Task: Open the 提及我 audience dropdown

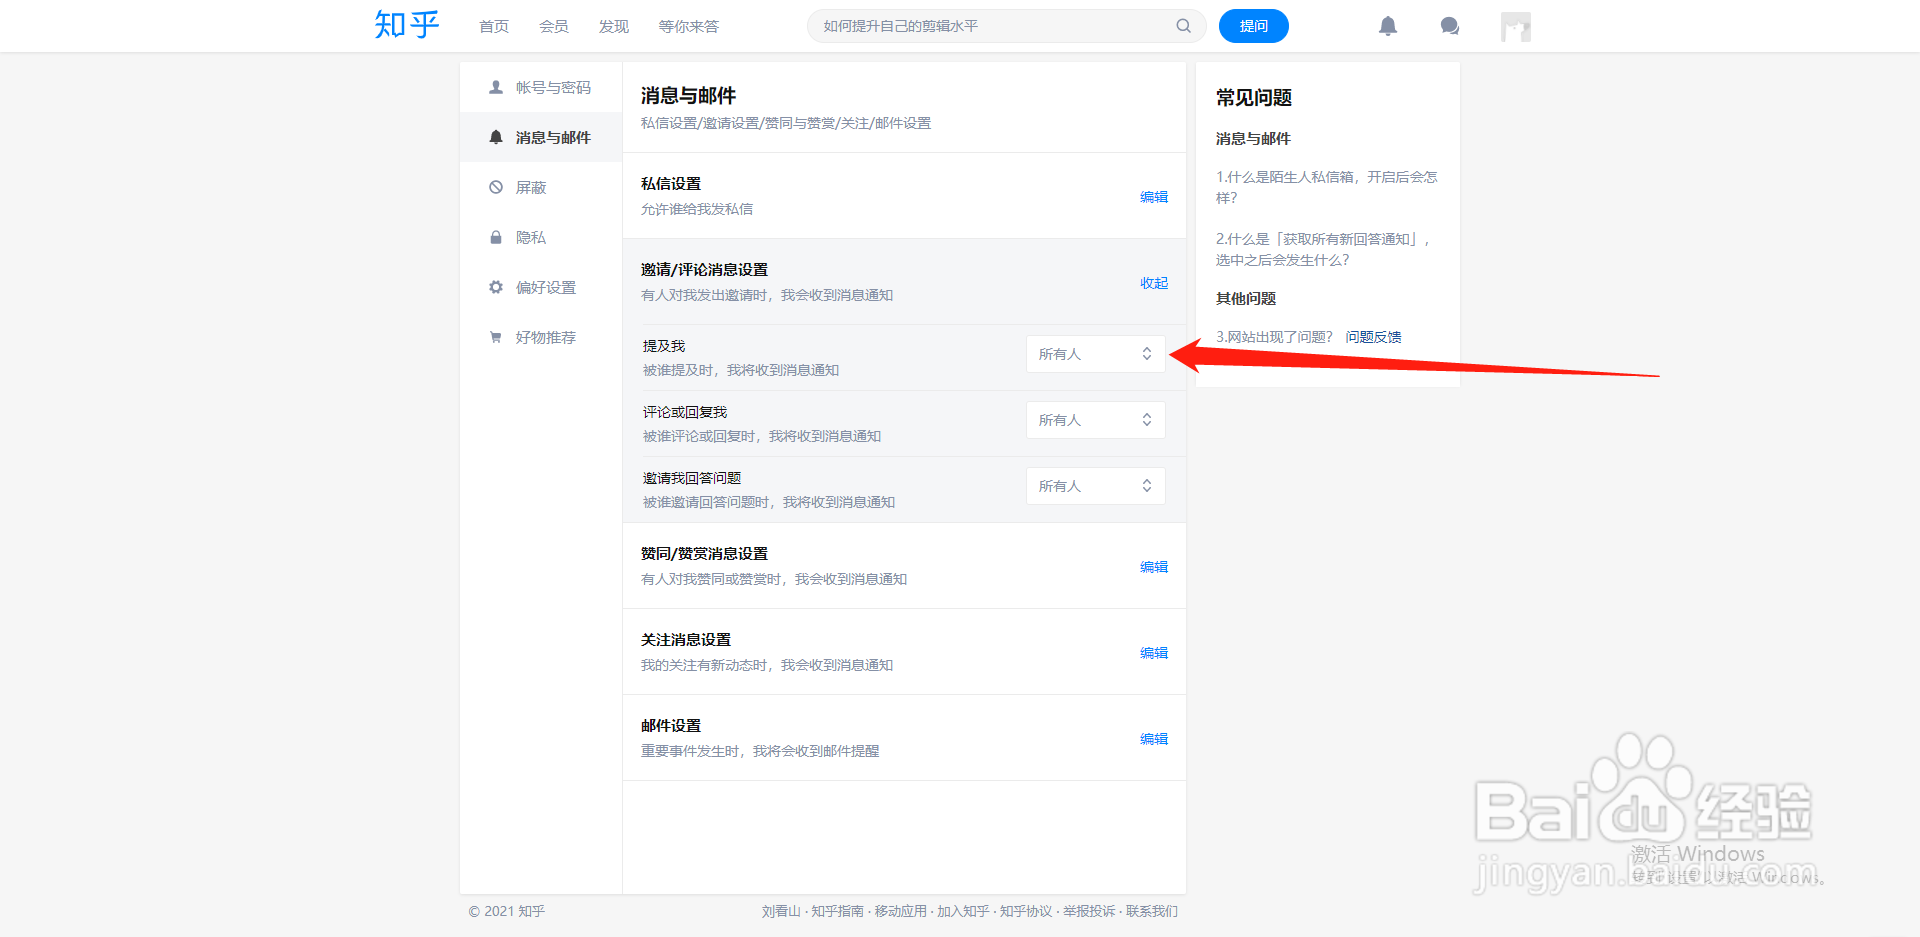Action: tap(1095, 353)
